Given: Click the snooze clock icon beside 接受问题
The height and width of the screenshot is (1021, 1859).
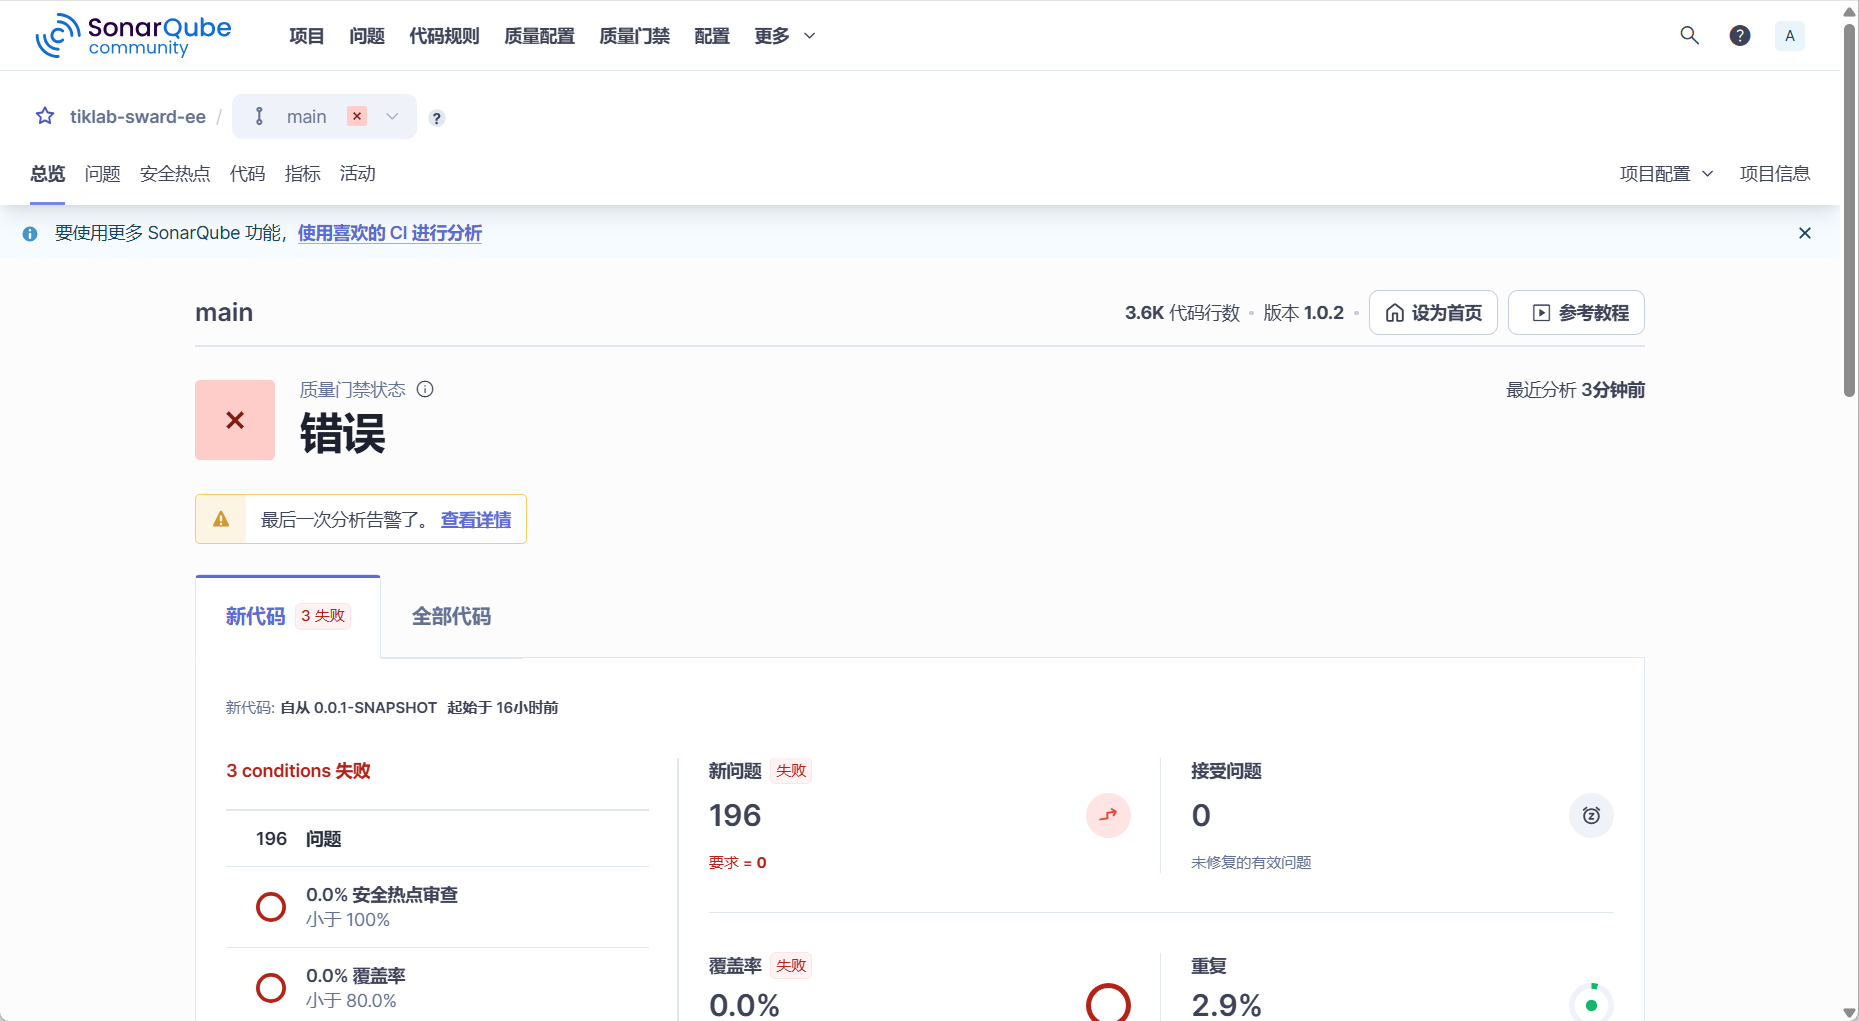Looking at the screenshot, I should (x=1591, y=815).
